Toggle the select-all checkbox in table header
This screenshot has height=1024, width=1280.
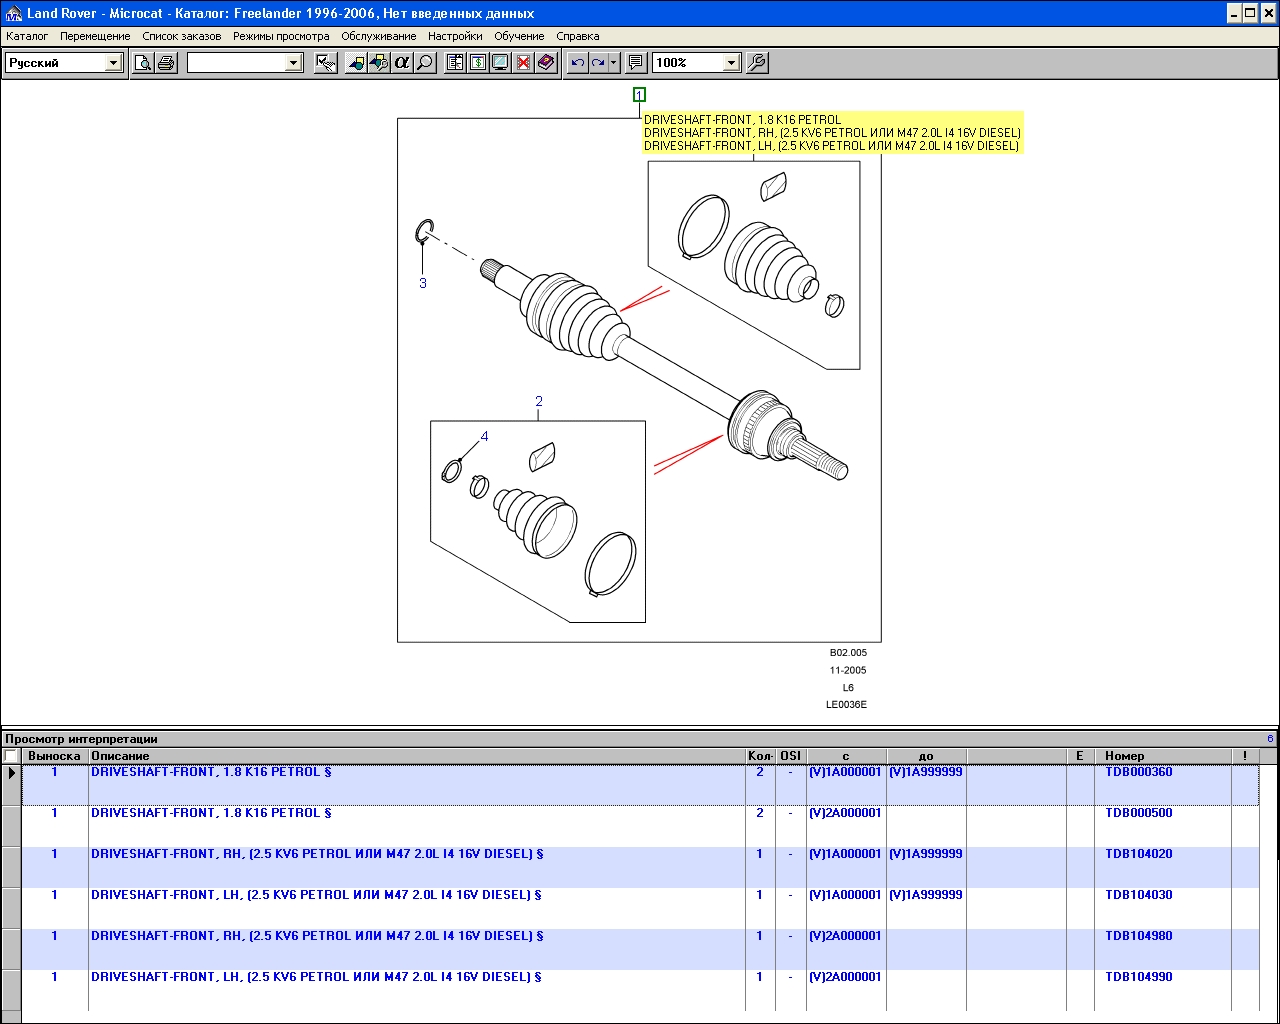point(11,756)
